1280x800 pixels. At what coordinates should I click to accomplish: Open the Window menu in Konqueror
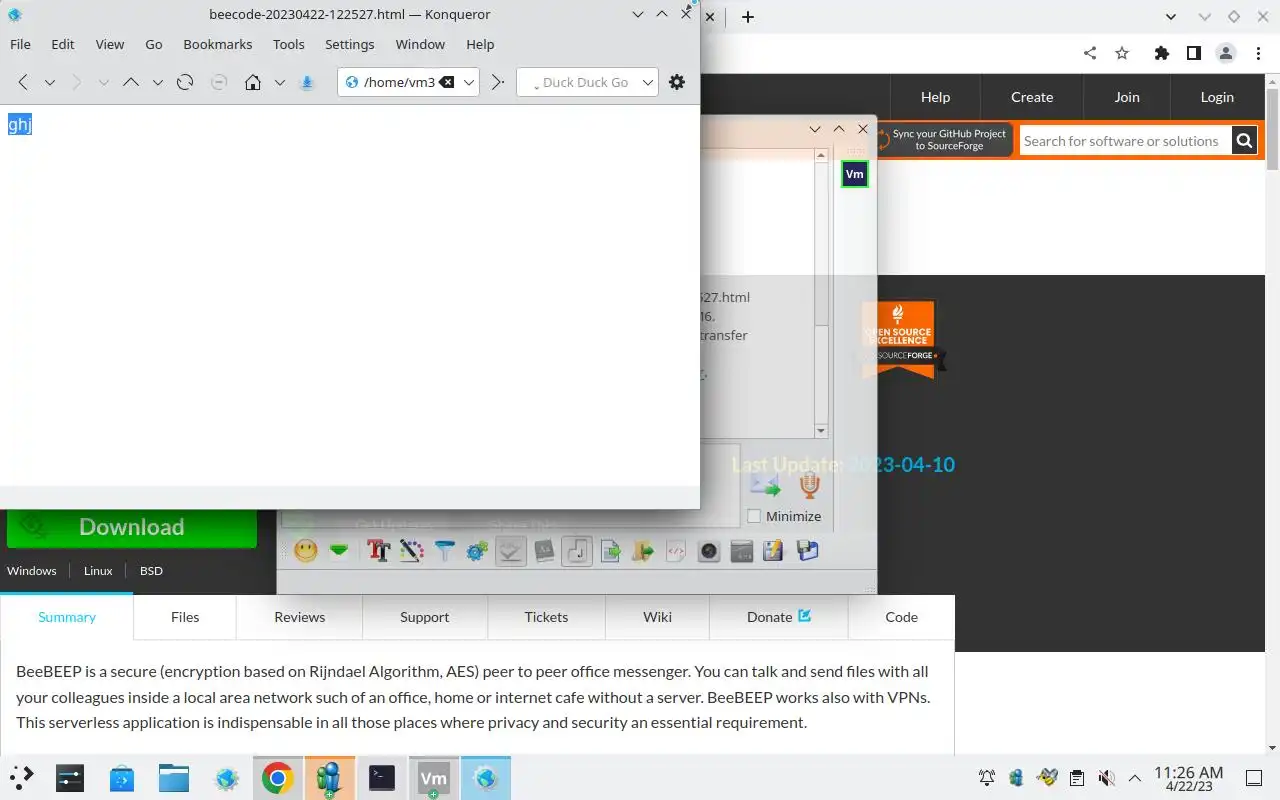pos(420,44)
